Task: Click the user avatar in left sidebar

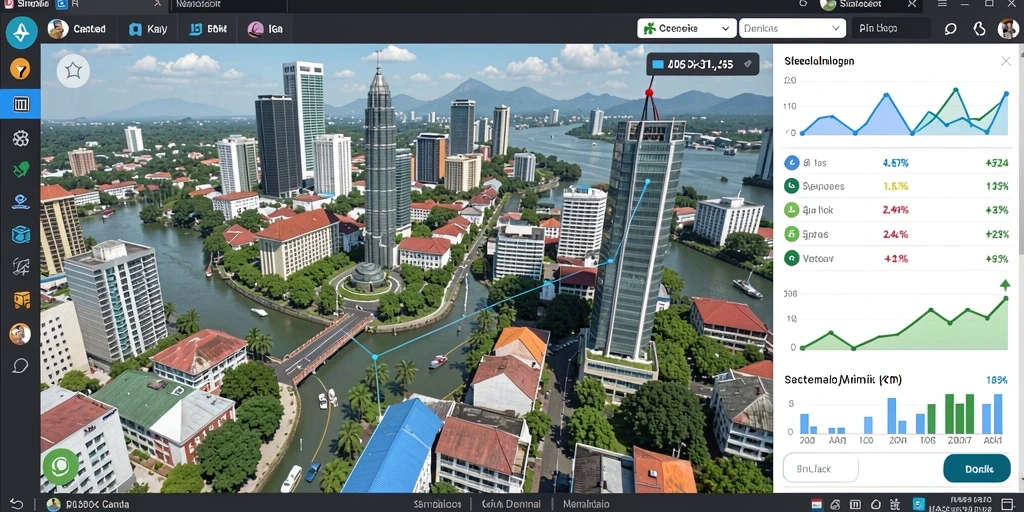Action: coord(20,334)
